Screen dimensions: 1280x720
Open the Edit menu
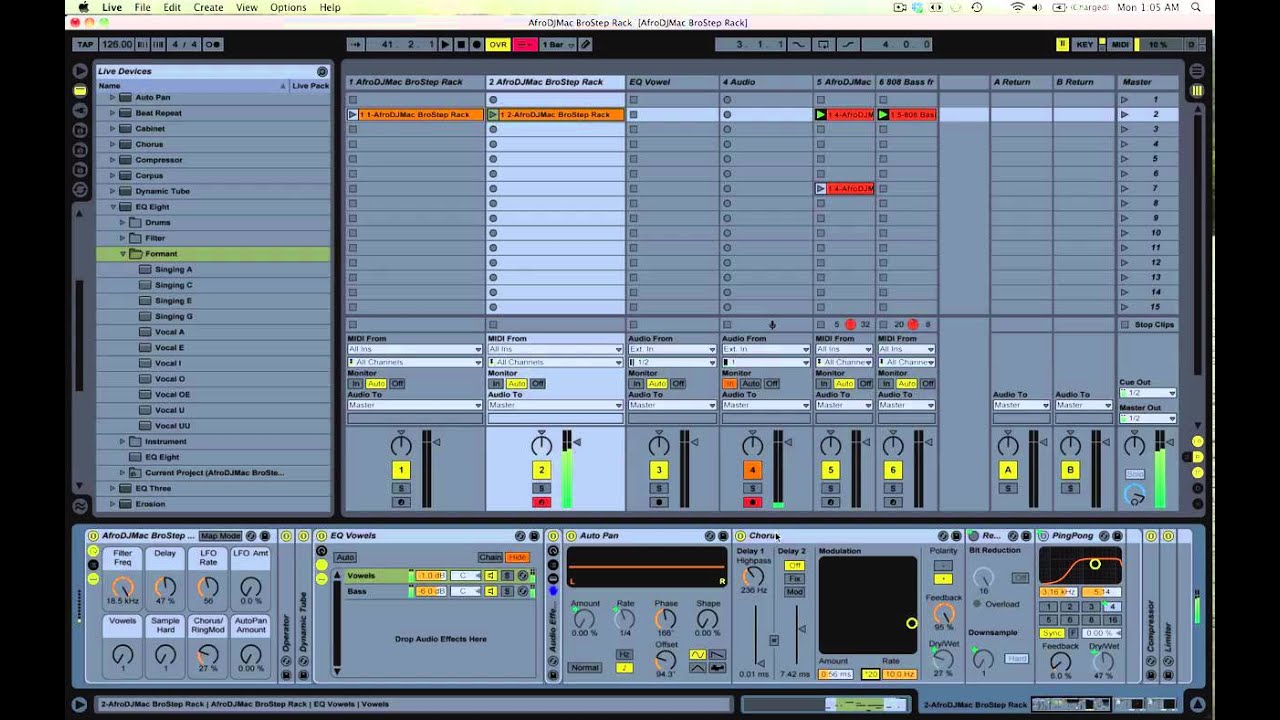click(172, 7)
